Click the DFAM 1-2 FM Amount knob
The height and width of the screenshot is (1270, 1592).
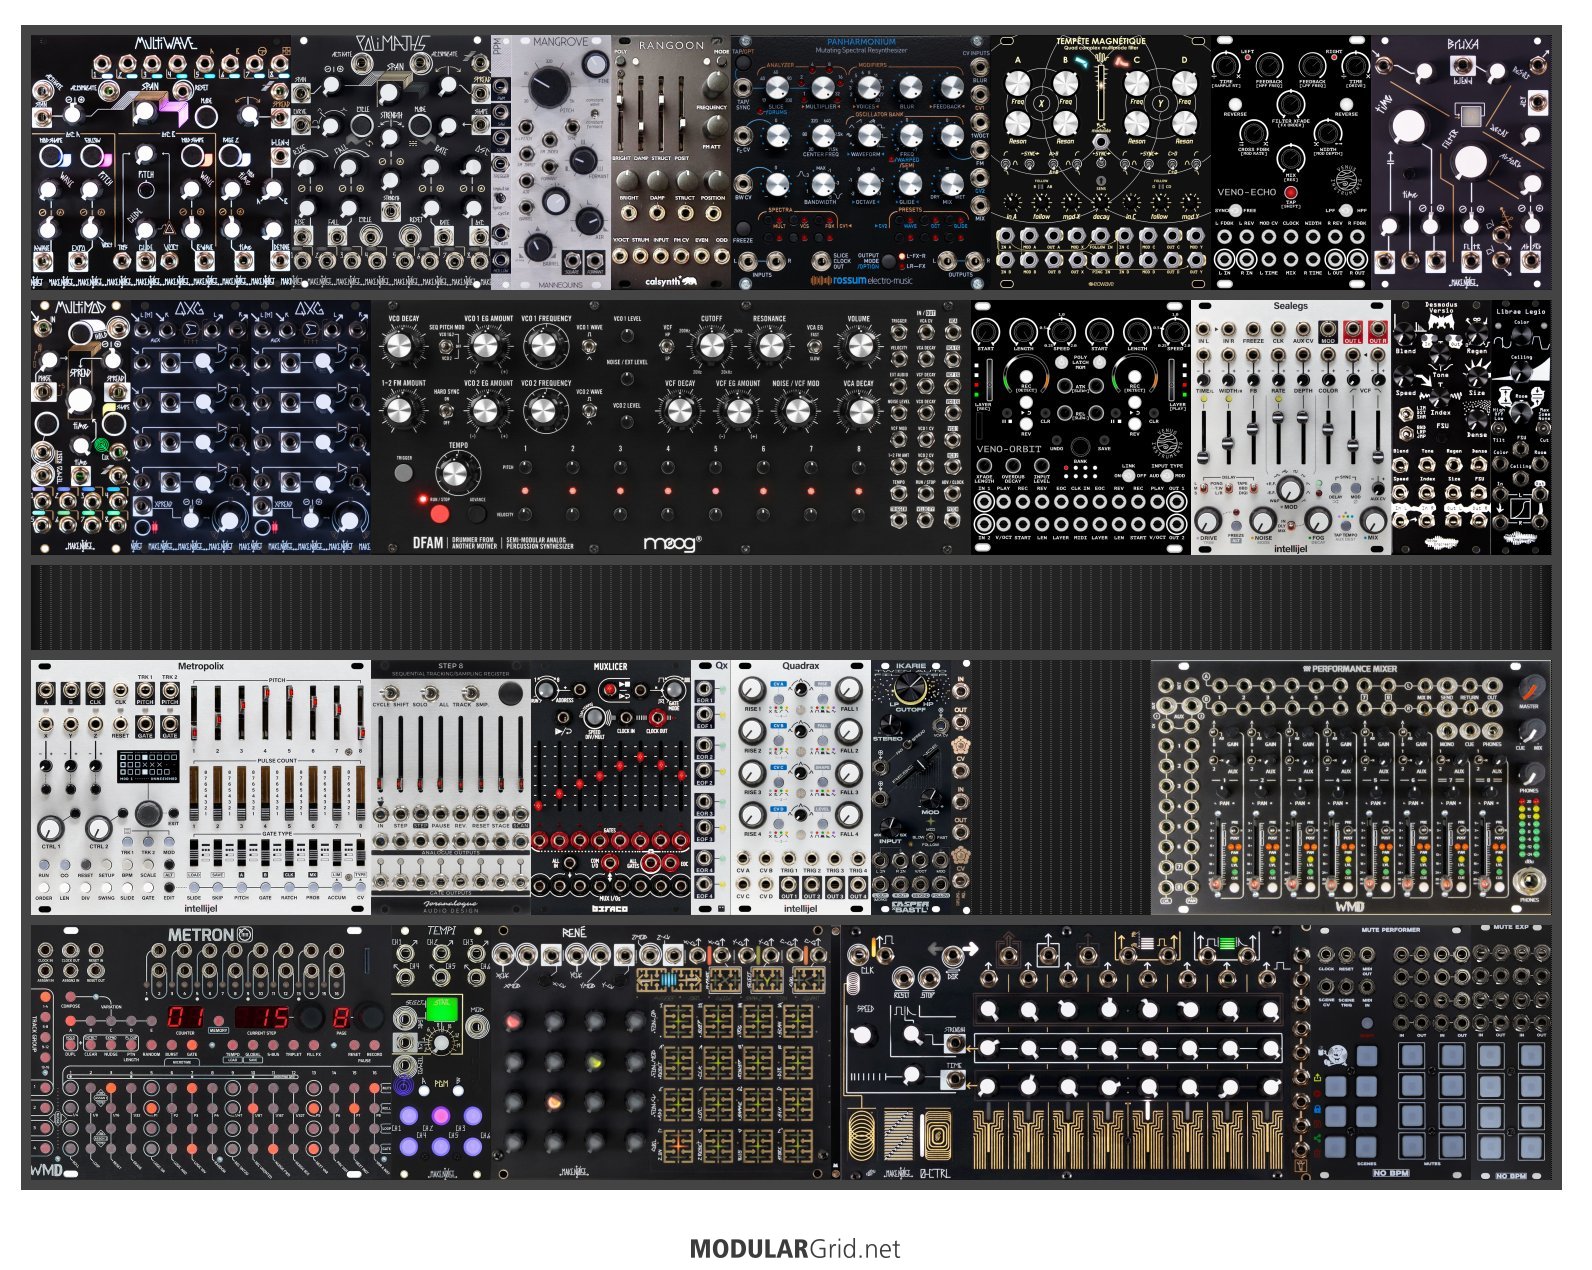click(399, 410)
